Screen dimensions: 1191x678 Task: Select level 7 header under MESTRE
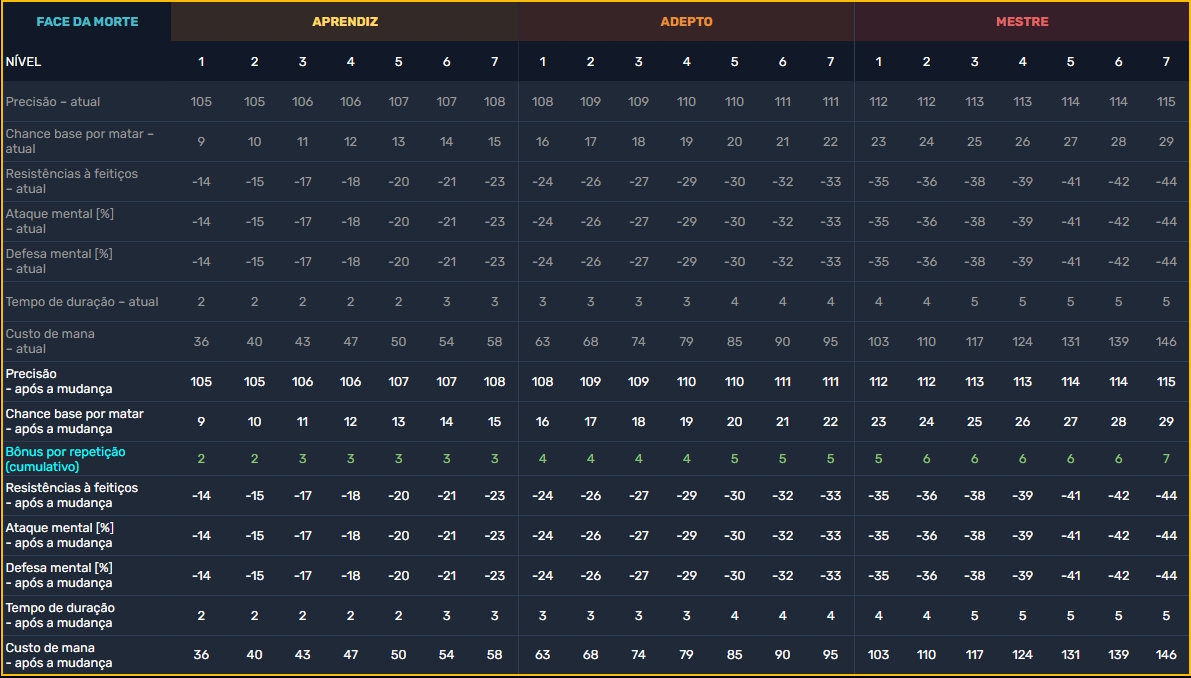click(x=1166, y=61)
